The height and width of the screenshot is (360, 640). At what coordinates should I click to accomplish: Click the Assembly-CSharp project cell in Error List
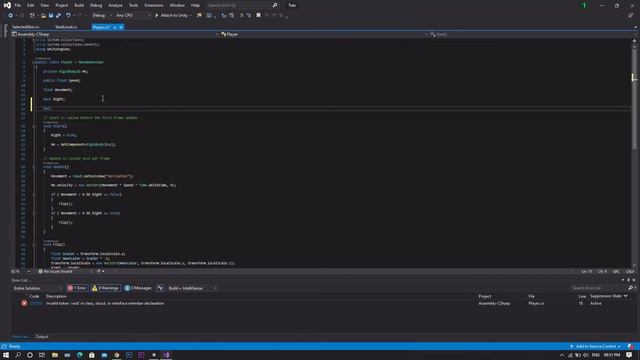[x=494, y=303]
